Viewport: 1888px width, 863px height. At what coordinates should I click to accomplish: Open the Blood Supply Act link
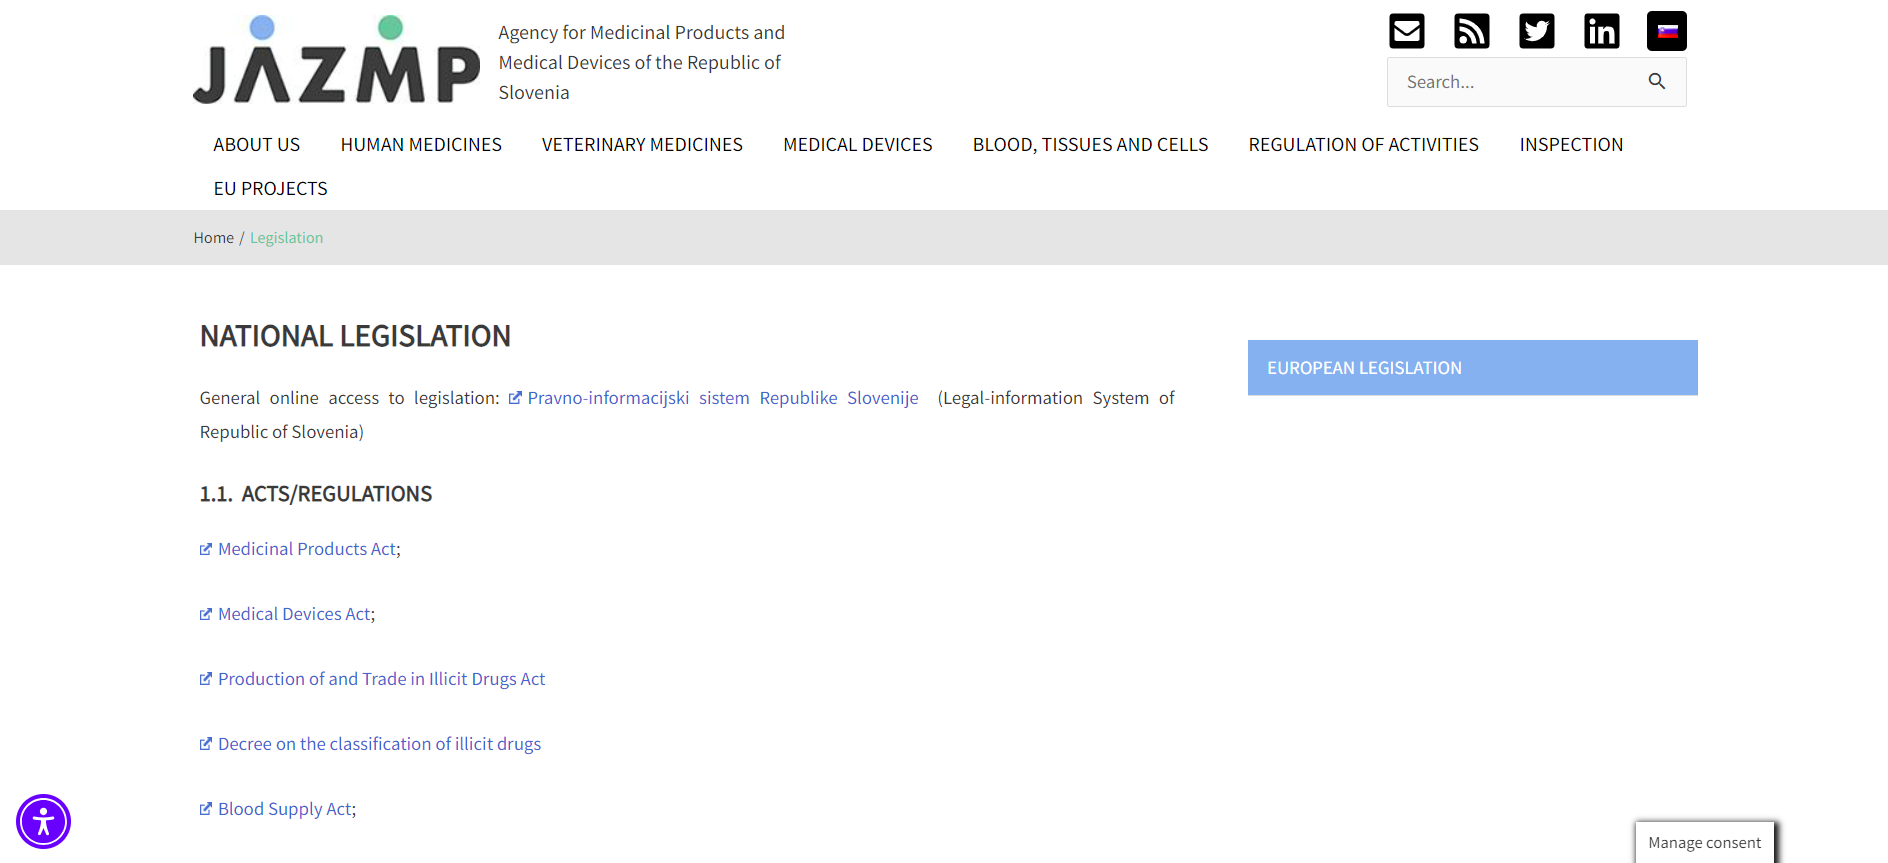point(285,809)
